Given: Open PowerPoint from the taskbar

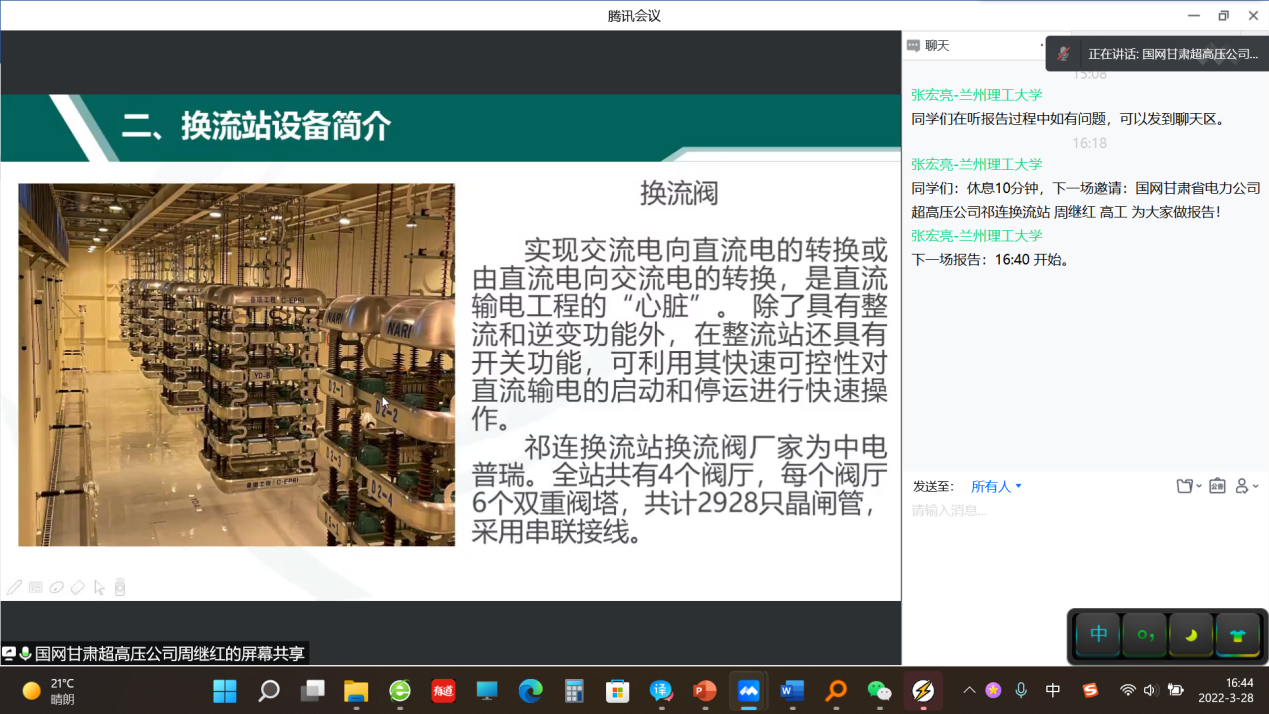Looking at the screenshot, I should pyautogui.click(x=705, y=691).
